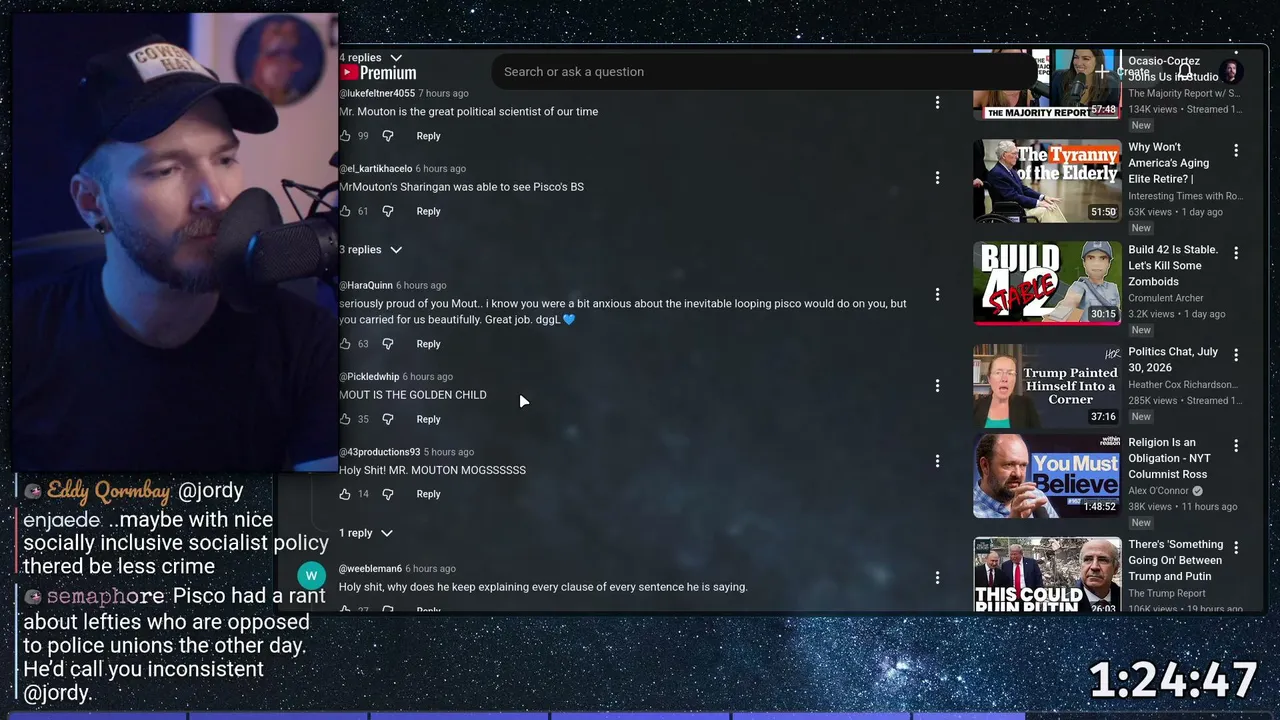Reply to @Pickledwhip's comment
Screen dimensions: 1280x720
tap(428, 419)
